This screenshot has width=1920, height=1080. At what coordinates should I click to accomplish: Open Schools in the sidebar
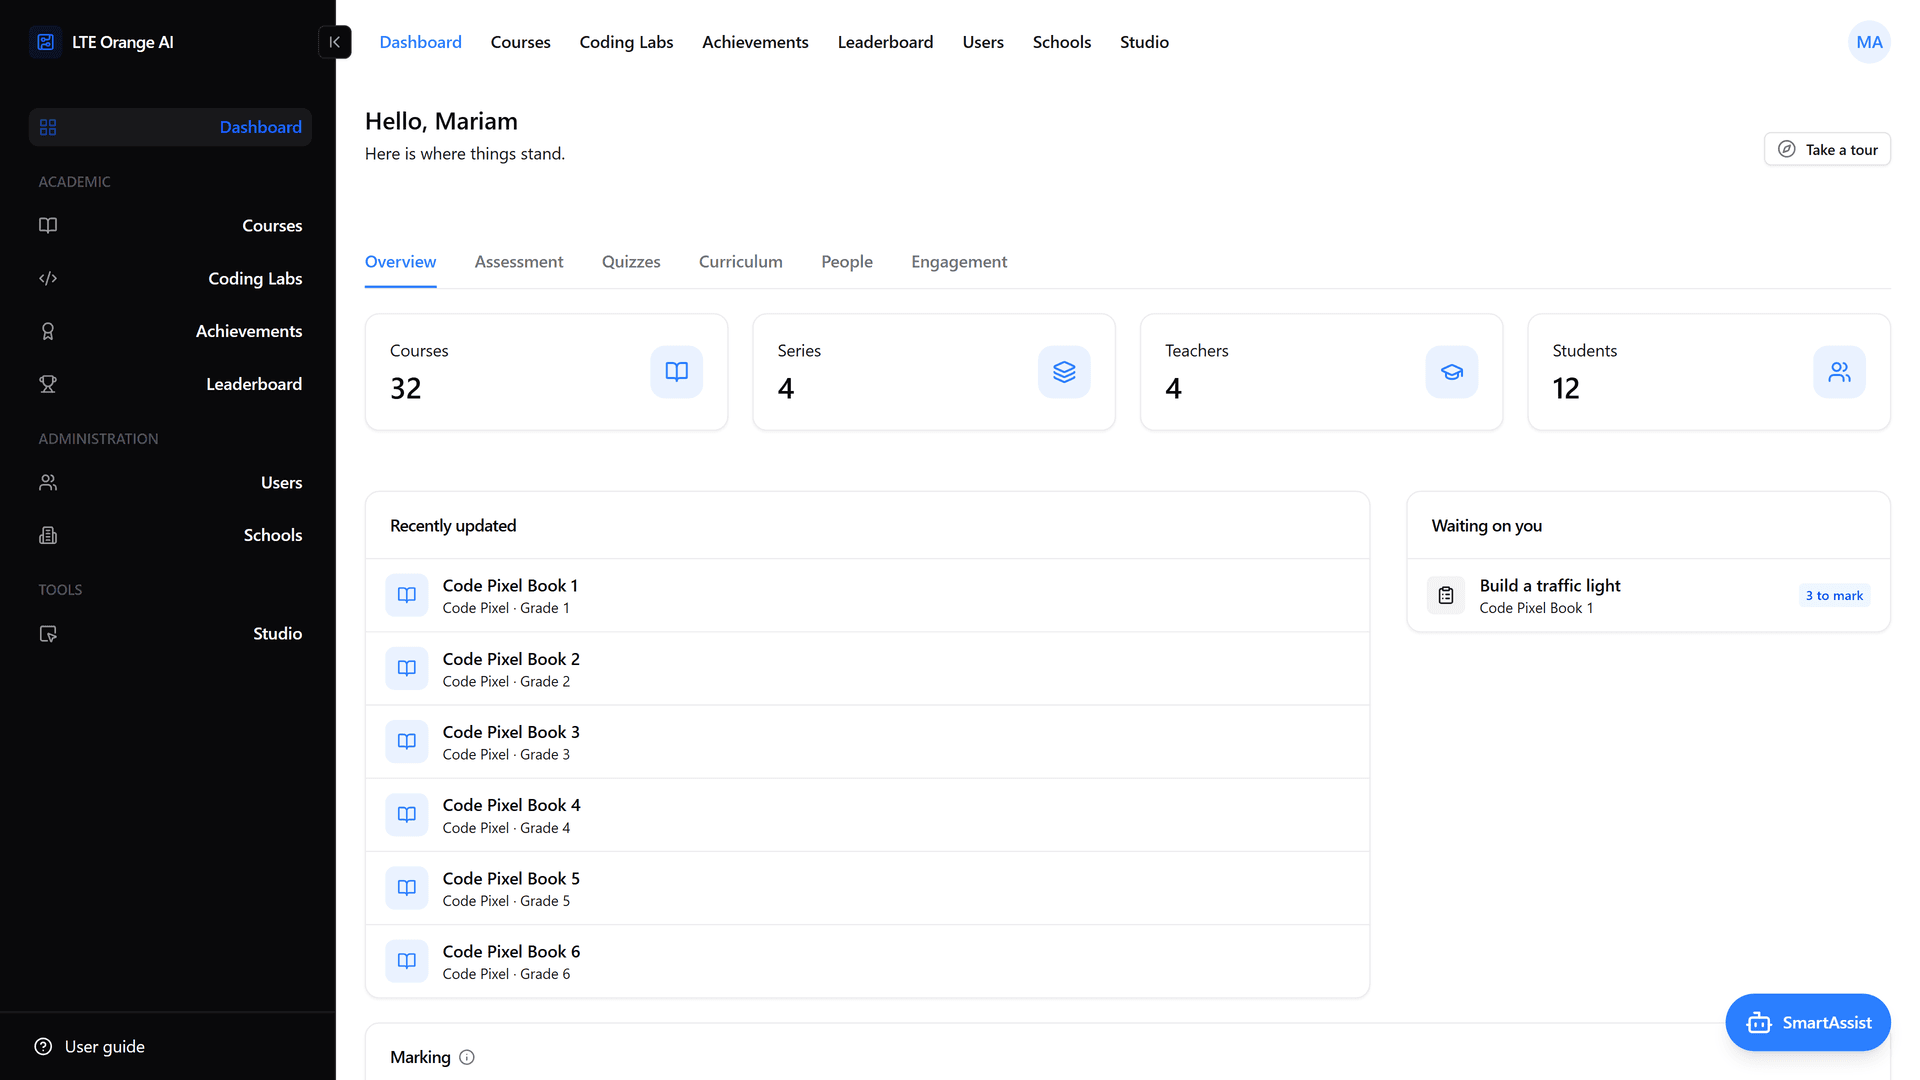tap(170, 536)
